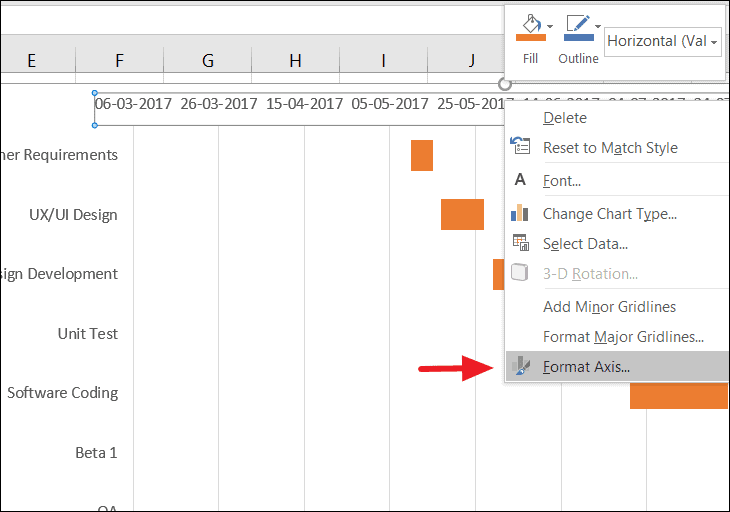
Task: Click the blue Outline color swatch
Action: [579, 37]
